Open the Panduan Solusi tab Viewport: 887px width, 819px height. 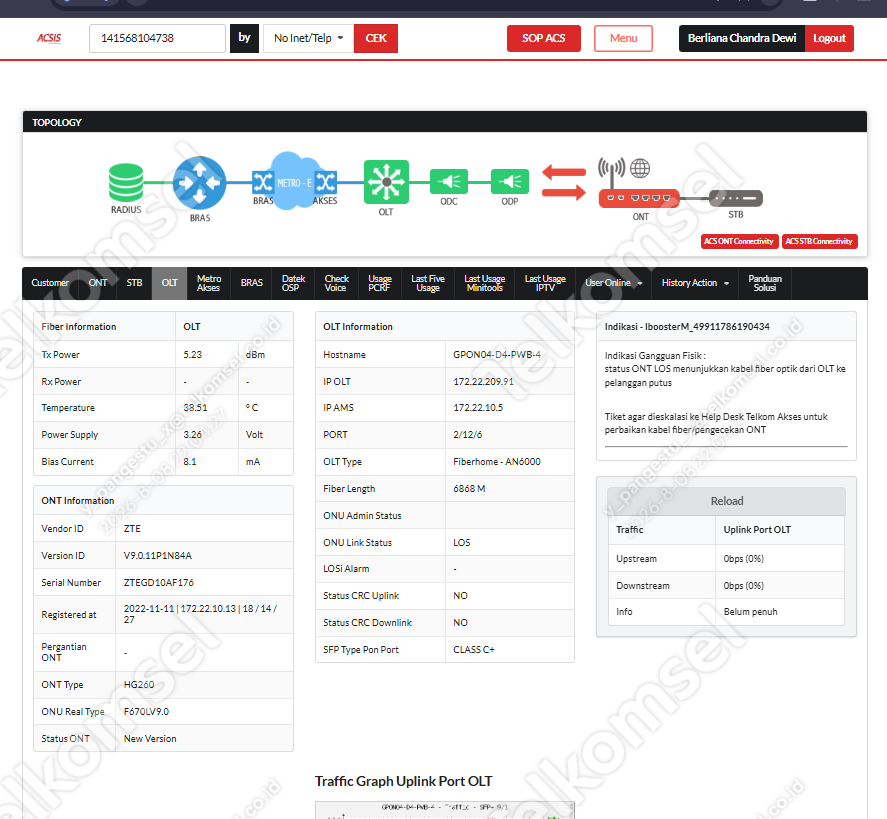click(x=765, y=283)
